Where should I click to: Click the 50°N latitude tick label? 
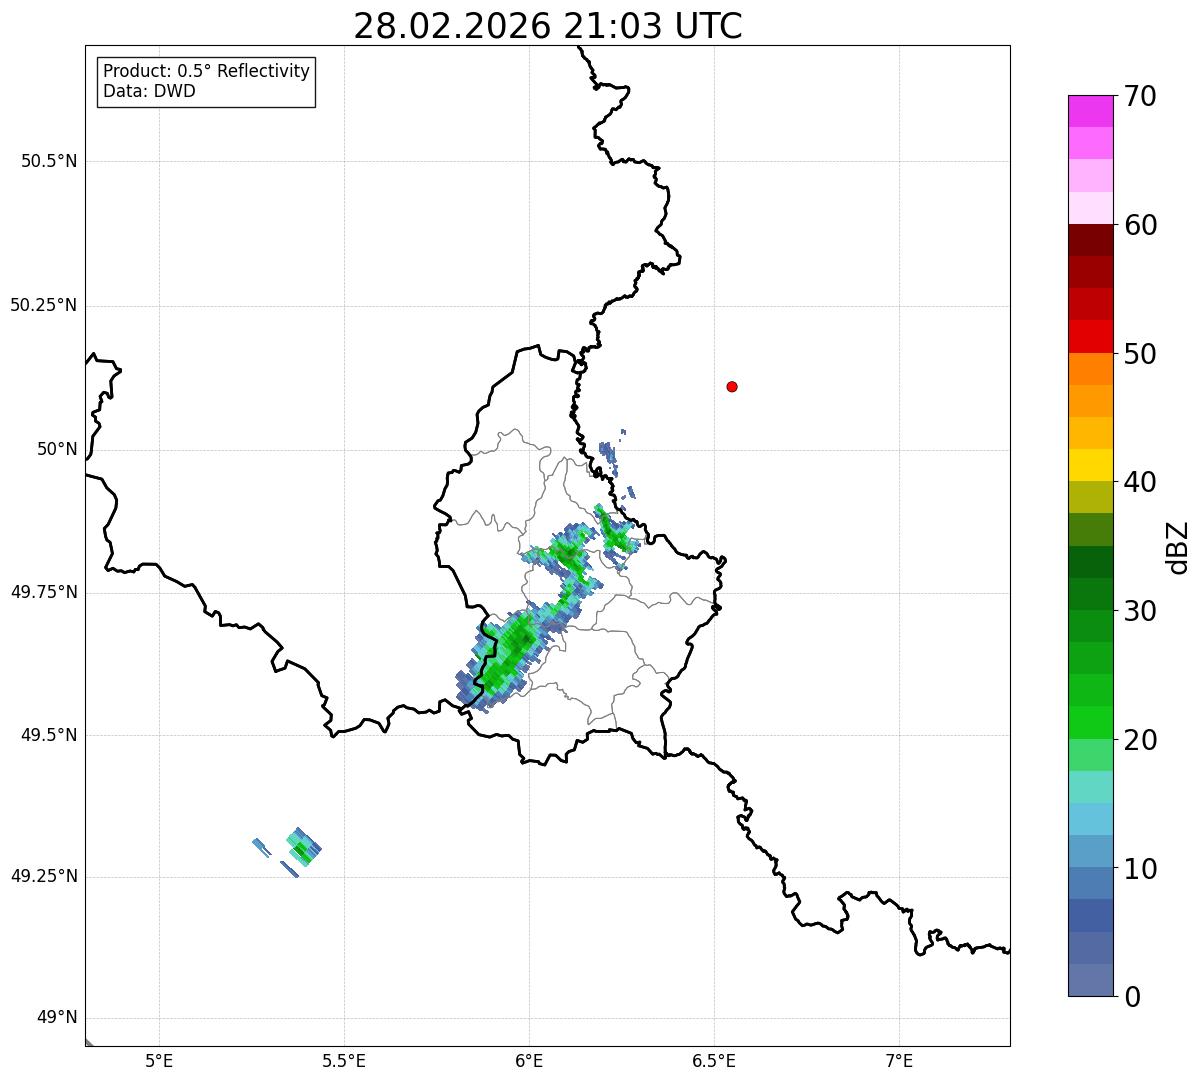56,449
